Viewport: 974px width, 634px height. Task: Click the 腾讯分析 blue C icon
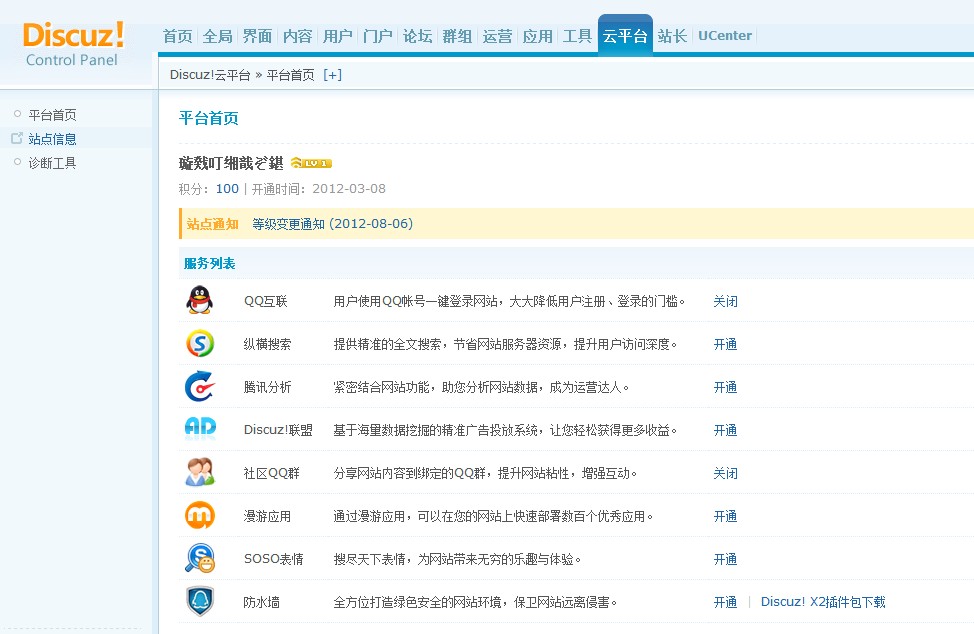199,386
